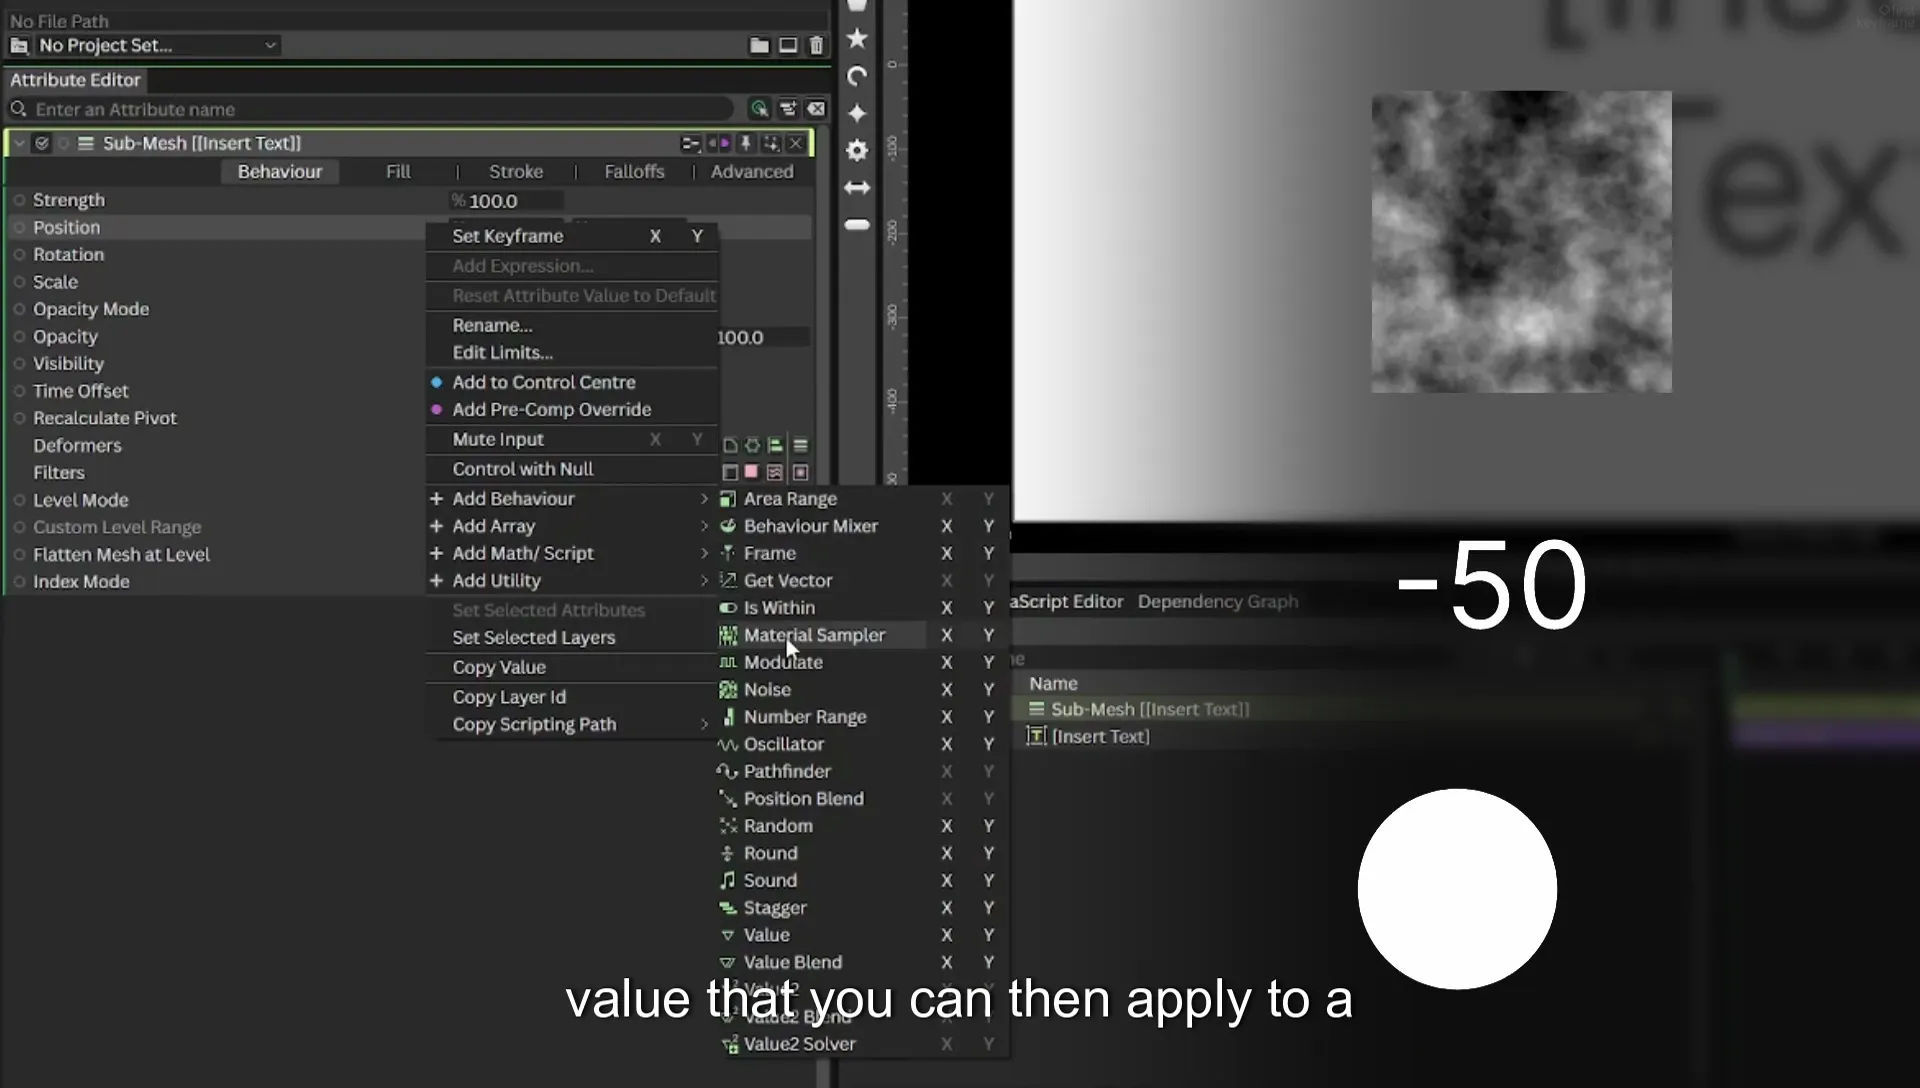Choose Set Keyframe from context menu
The width and height of the screenshot is (1920, 1088).
(508, 236)
